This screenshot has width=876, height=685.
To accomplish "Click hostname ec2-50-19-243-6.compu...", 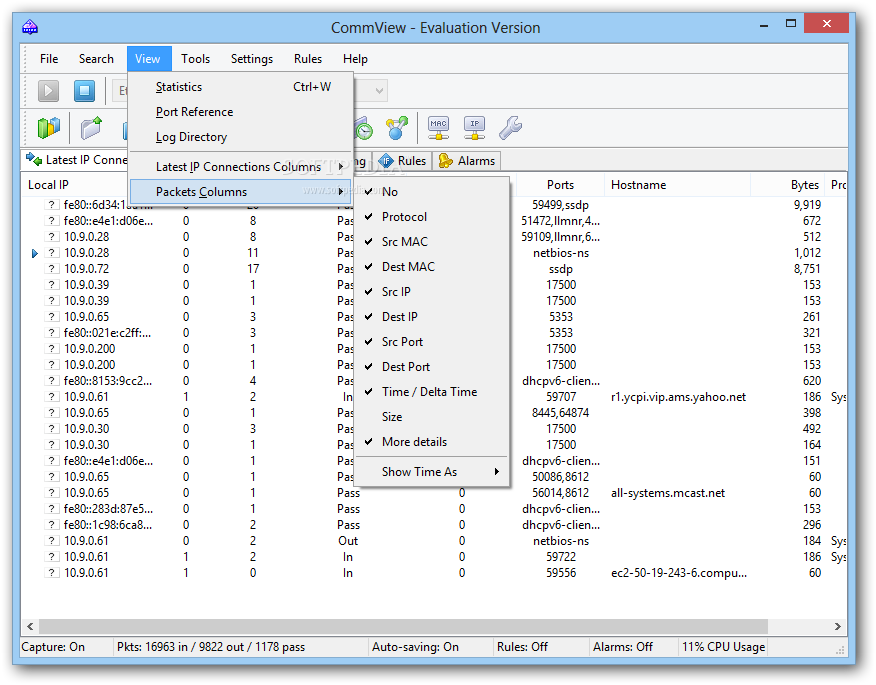I will point(679,573).
